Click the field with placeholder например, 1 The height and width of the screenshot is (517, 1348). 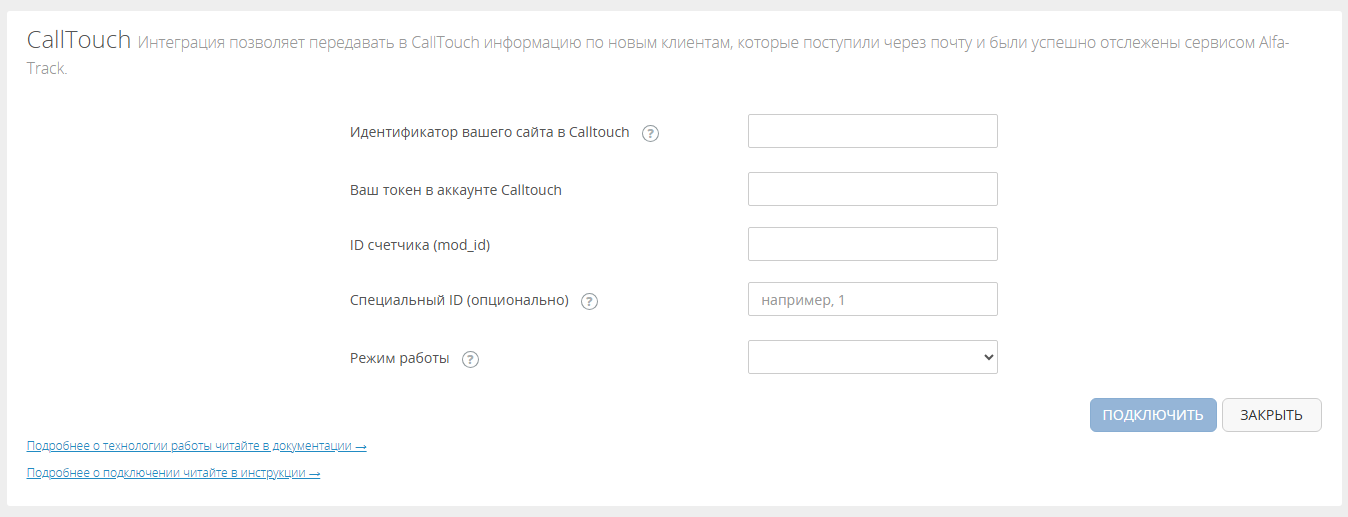point(872,299)
